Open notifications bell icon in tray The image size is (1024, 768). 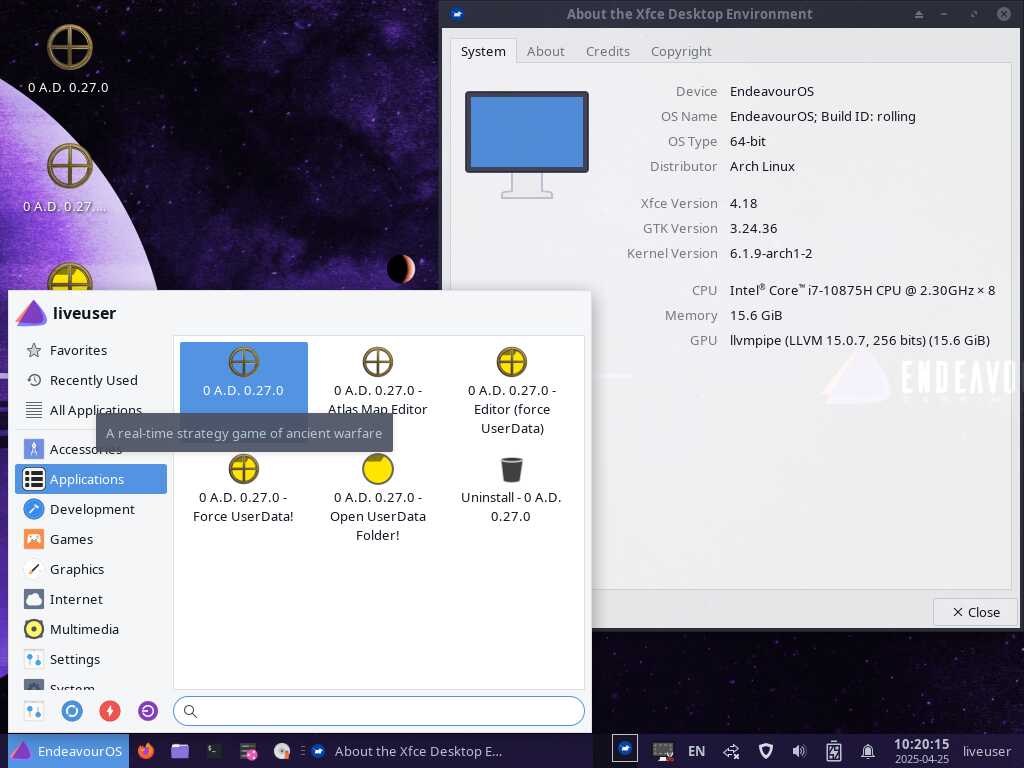pyautogui.click(x=868, y=751)
